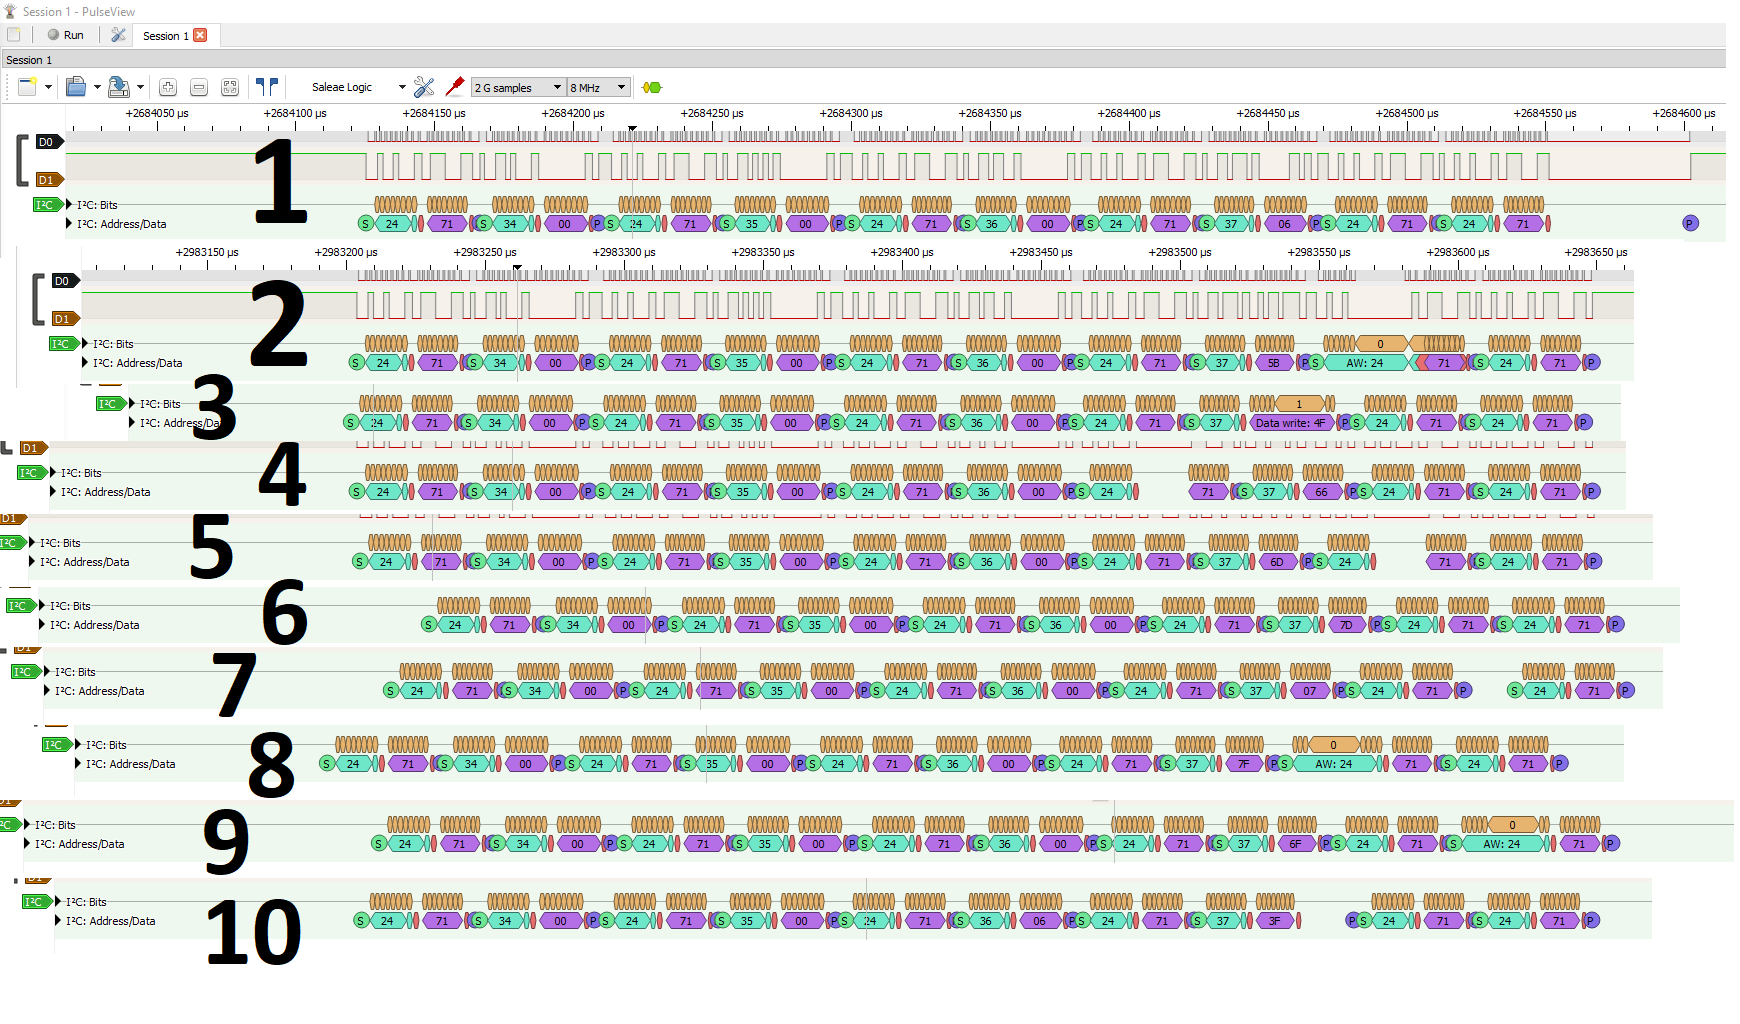Collapse I²C: Address/Data row containing byte 6D
Viewport: 1740px width, 1024px height.
(x=32, y=562)
